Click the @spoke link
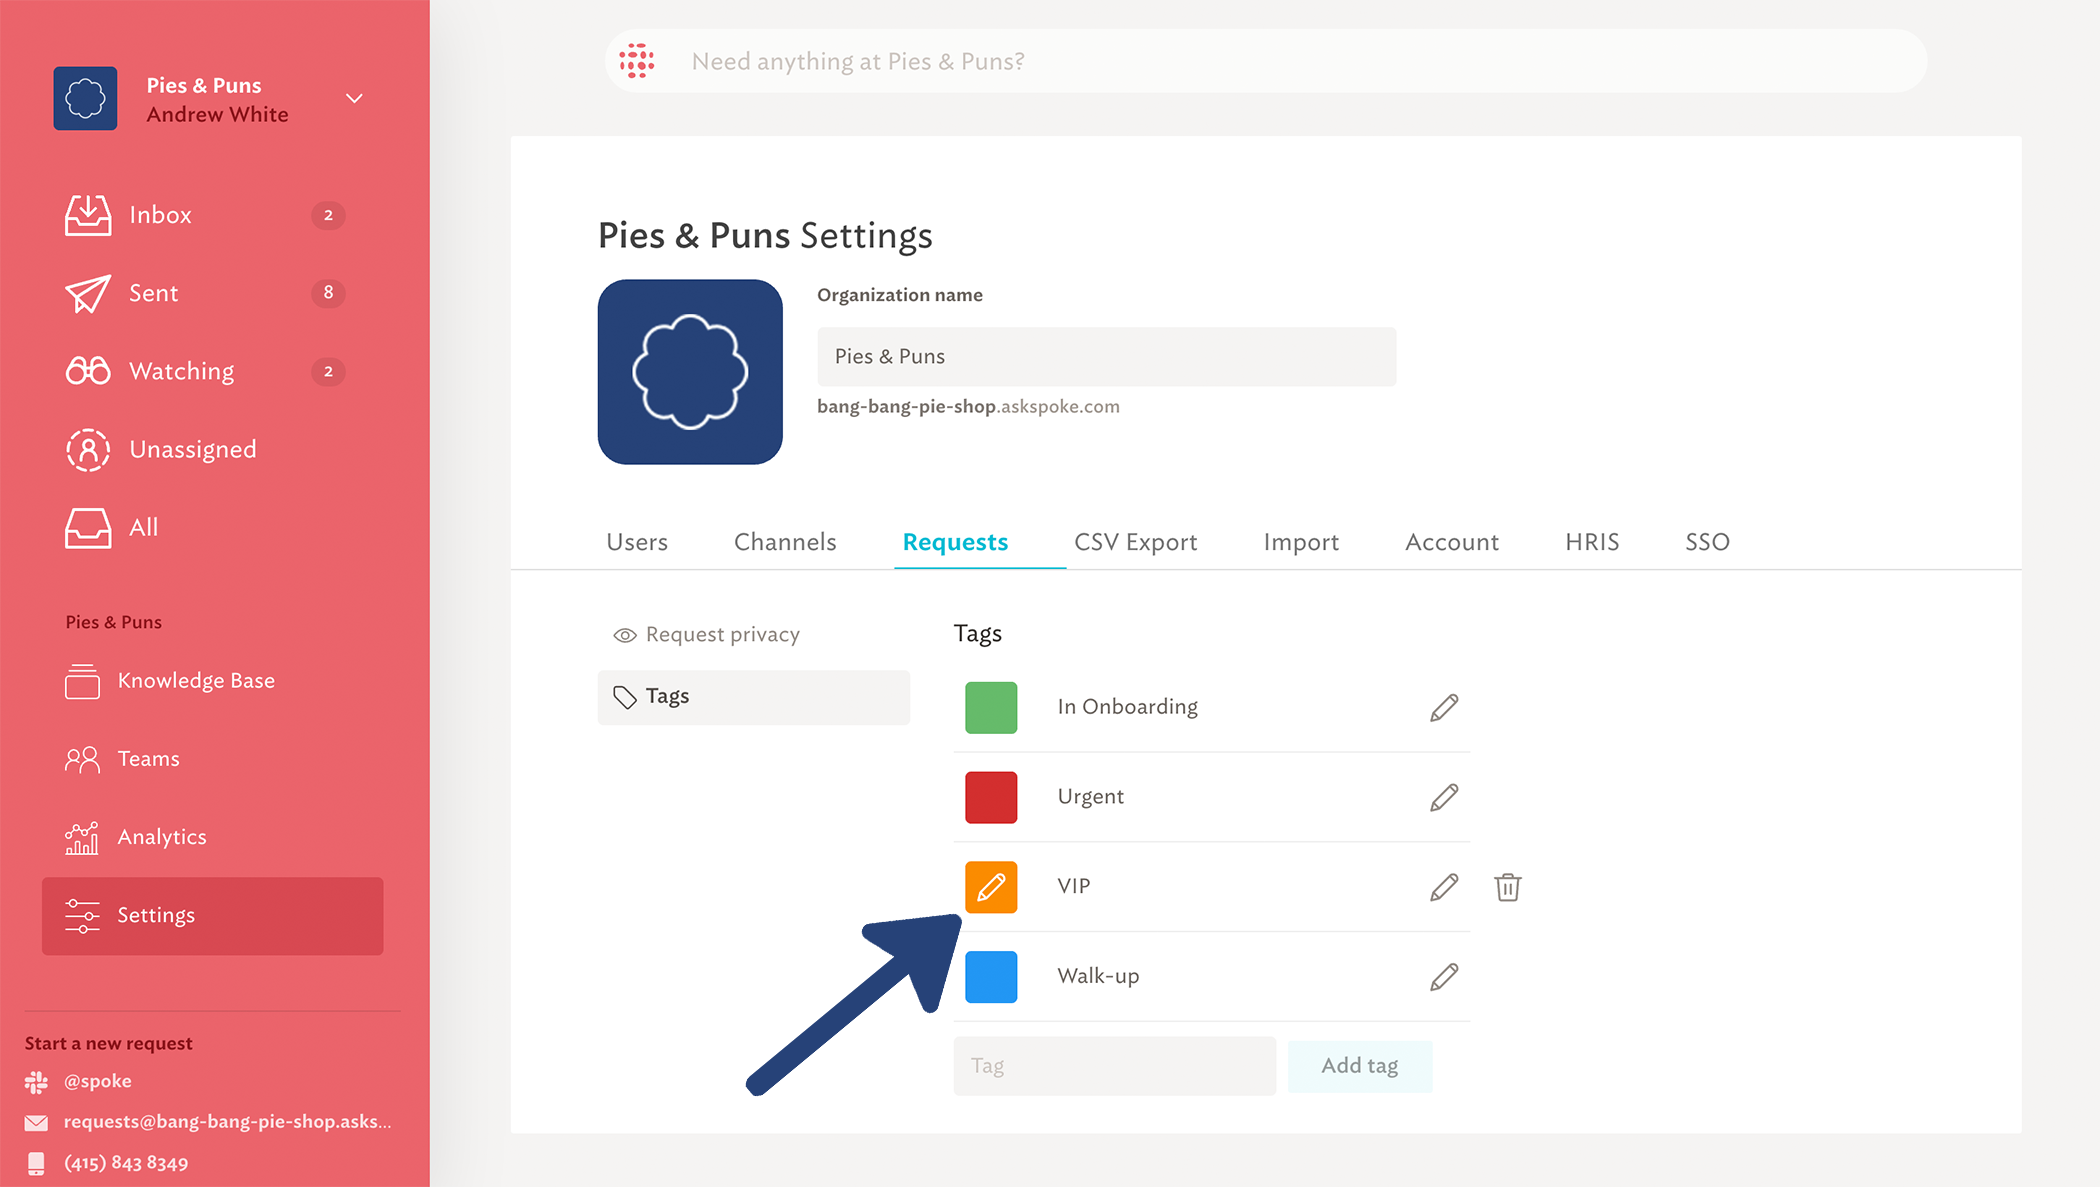Image resolution: width=2100 pixels, height=1187 pixels. point(98,1081)
